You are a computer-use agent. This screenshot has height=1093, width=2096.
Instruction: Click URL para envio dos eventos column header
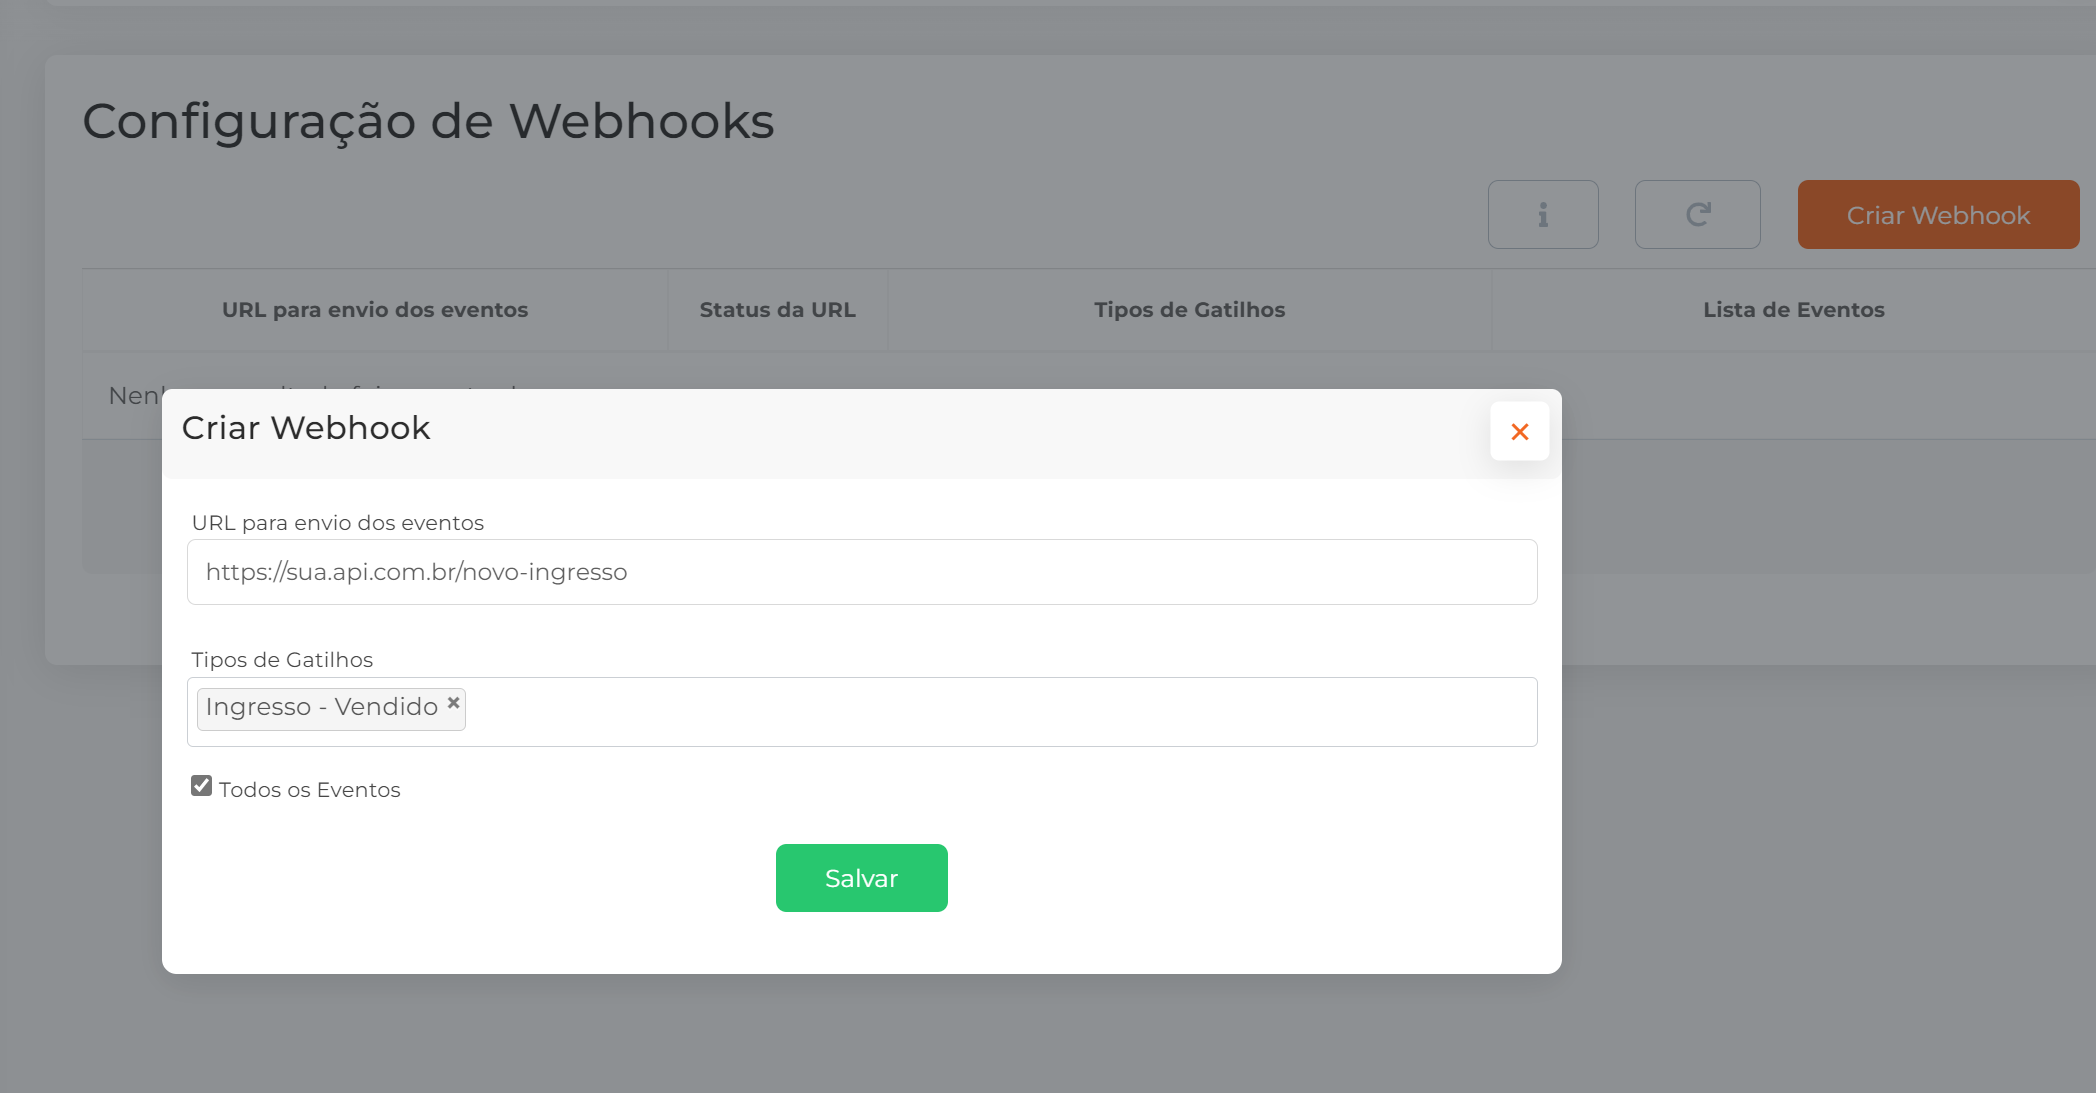point(375,310)
